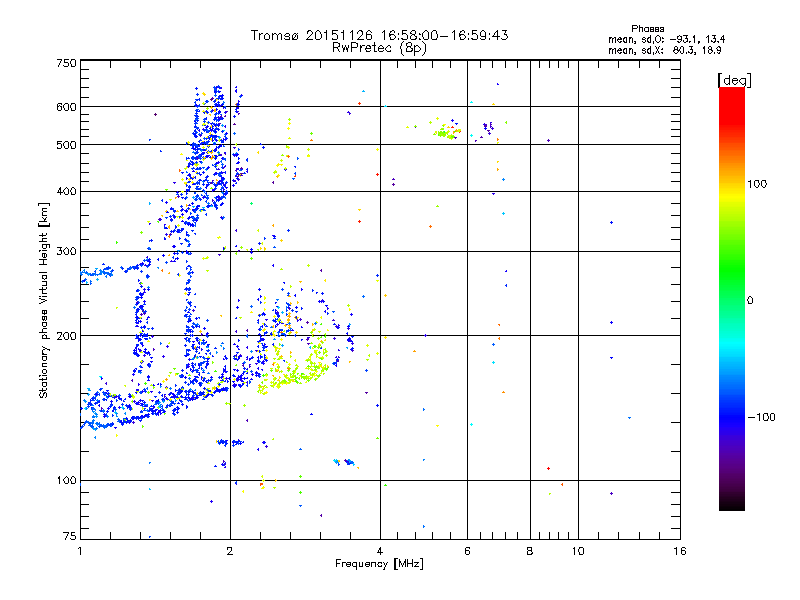Click the x-axis tick label '1'
800x600 pixels.
[80, 551]
